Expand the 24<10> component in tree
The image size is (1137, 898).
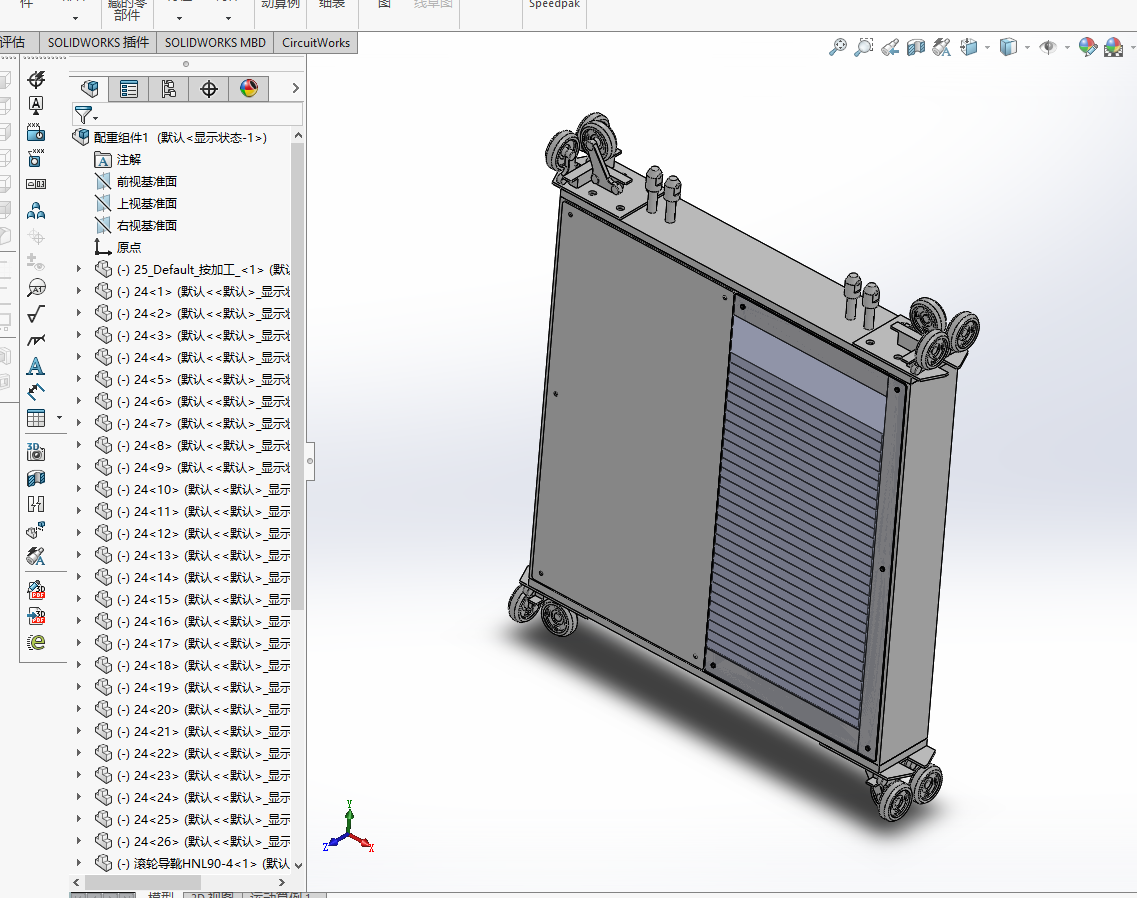80,489
